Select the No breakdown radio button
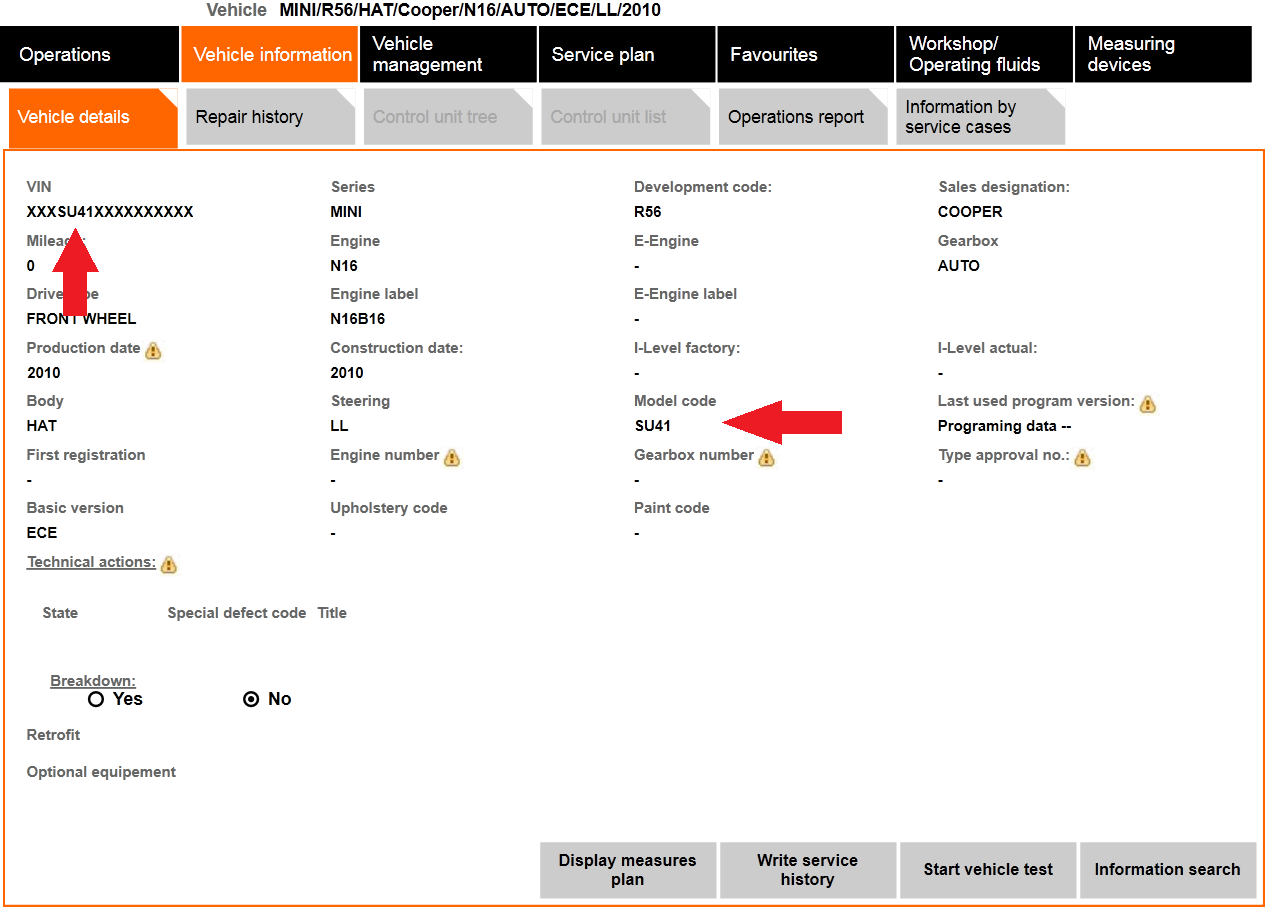The height and width of the screenshot is (911, 1269). click(252, 699)
